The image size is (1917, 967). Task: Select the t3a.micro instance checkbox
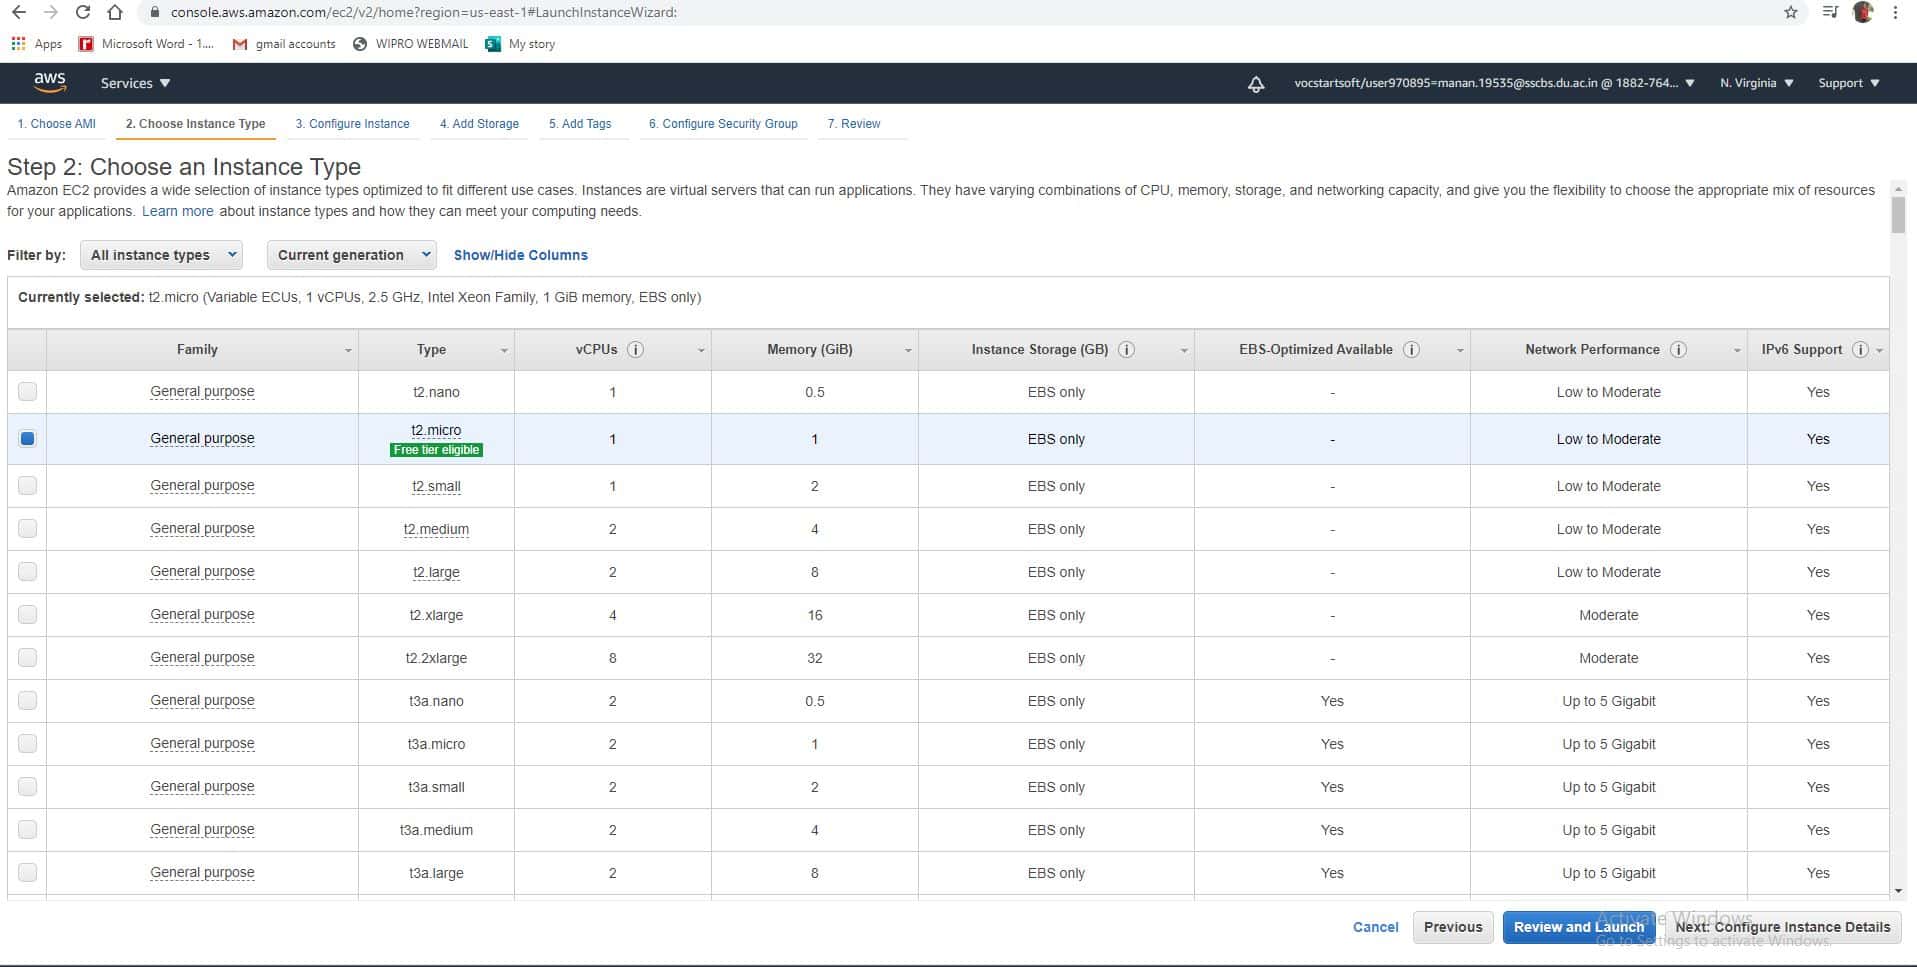pos(27,743)
